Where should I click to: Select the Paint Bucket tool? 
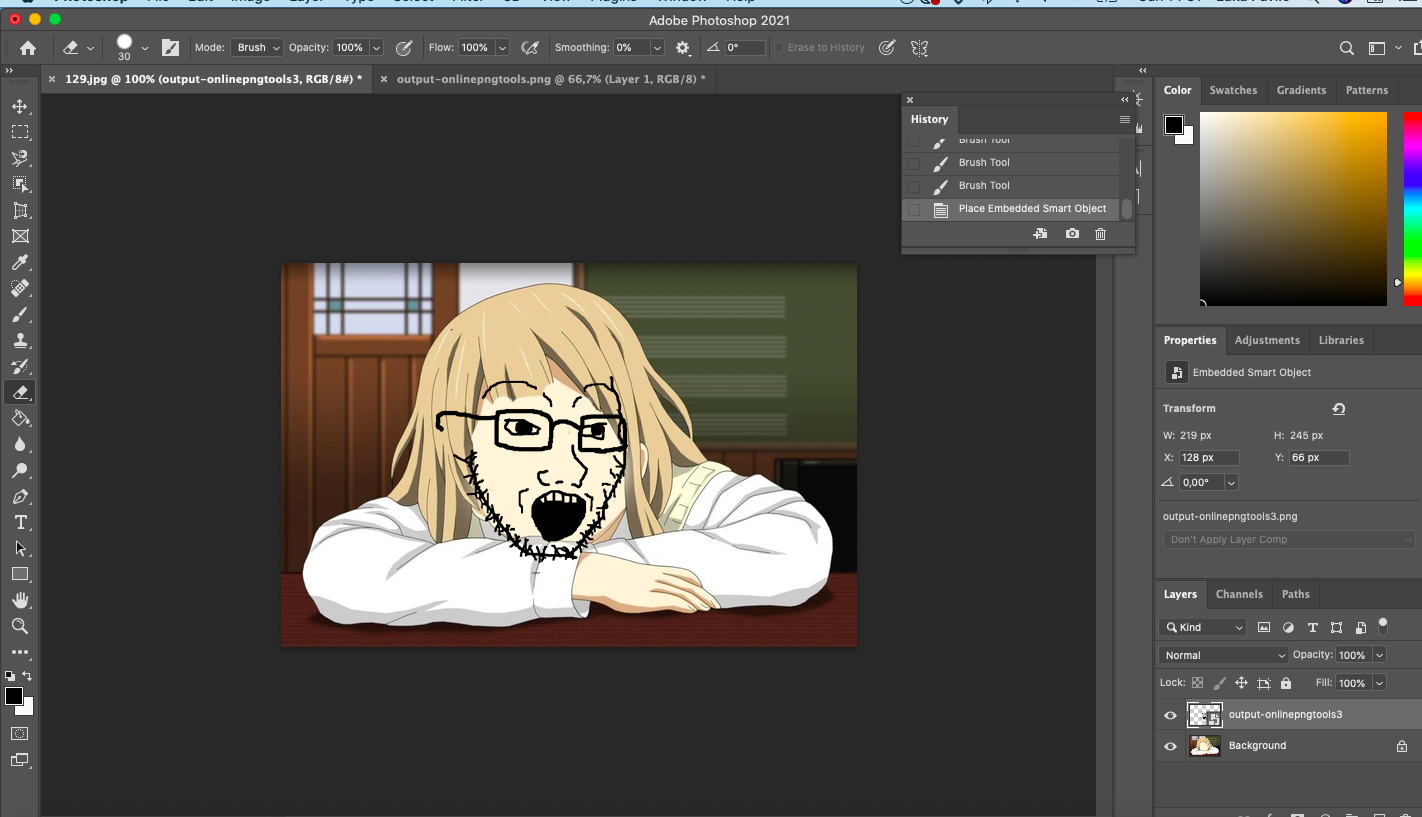pos(20,418)
